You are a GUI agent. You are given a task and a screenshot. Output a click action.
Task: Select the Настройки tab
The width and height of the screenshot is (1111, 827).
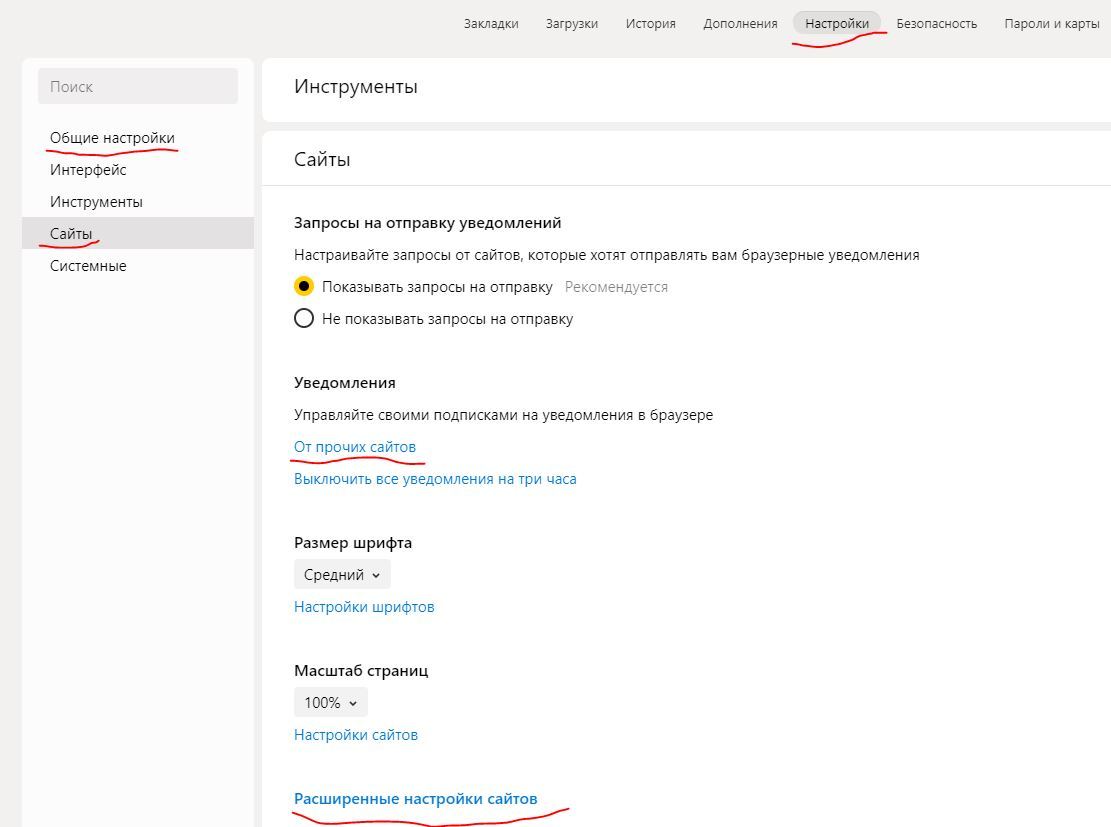[x=837, y=24]
